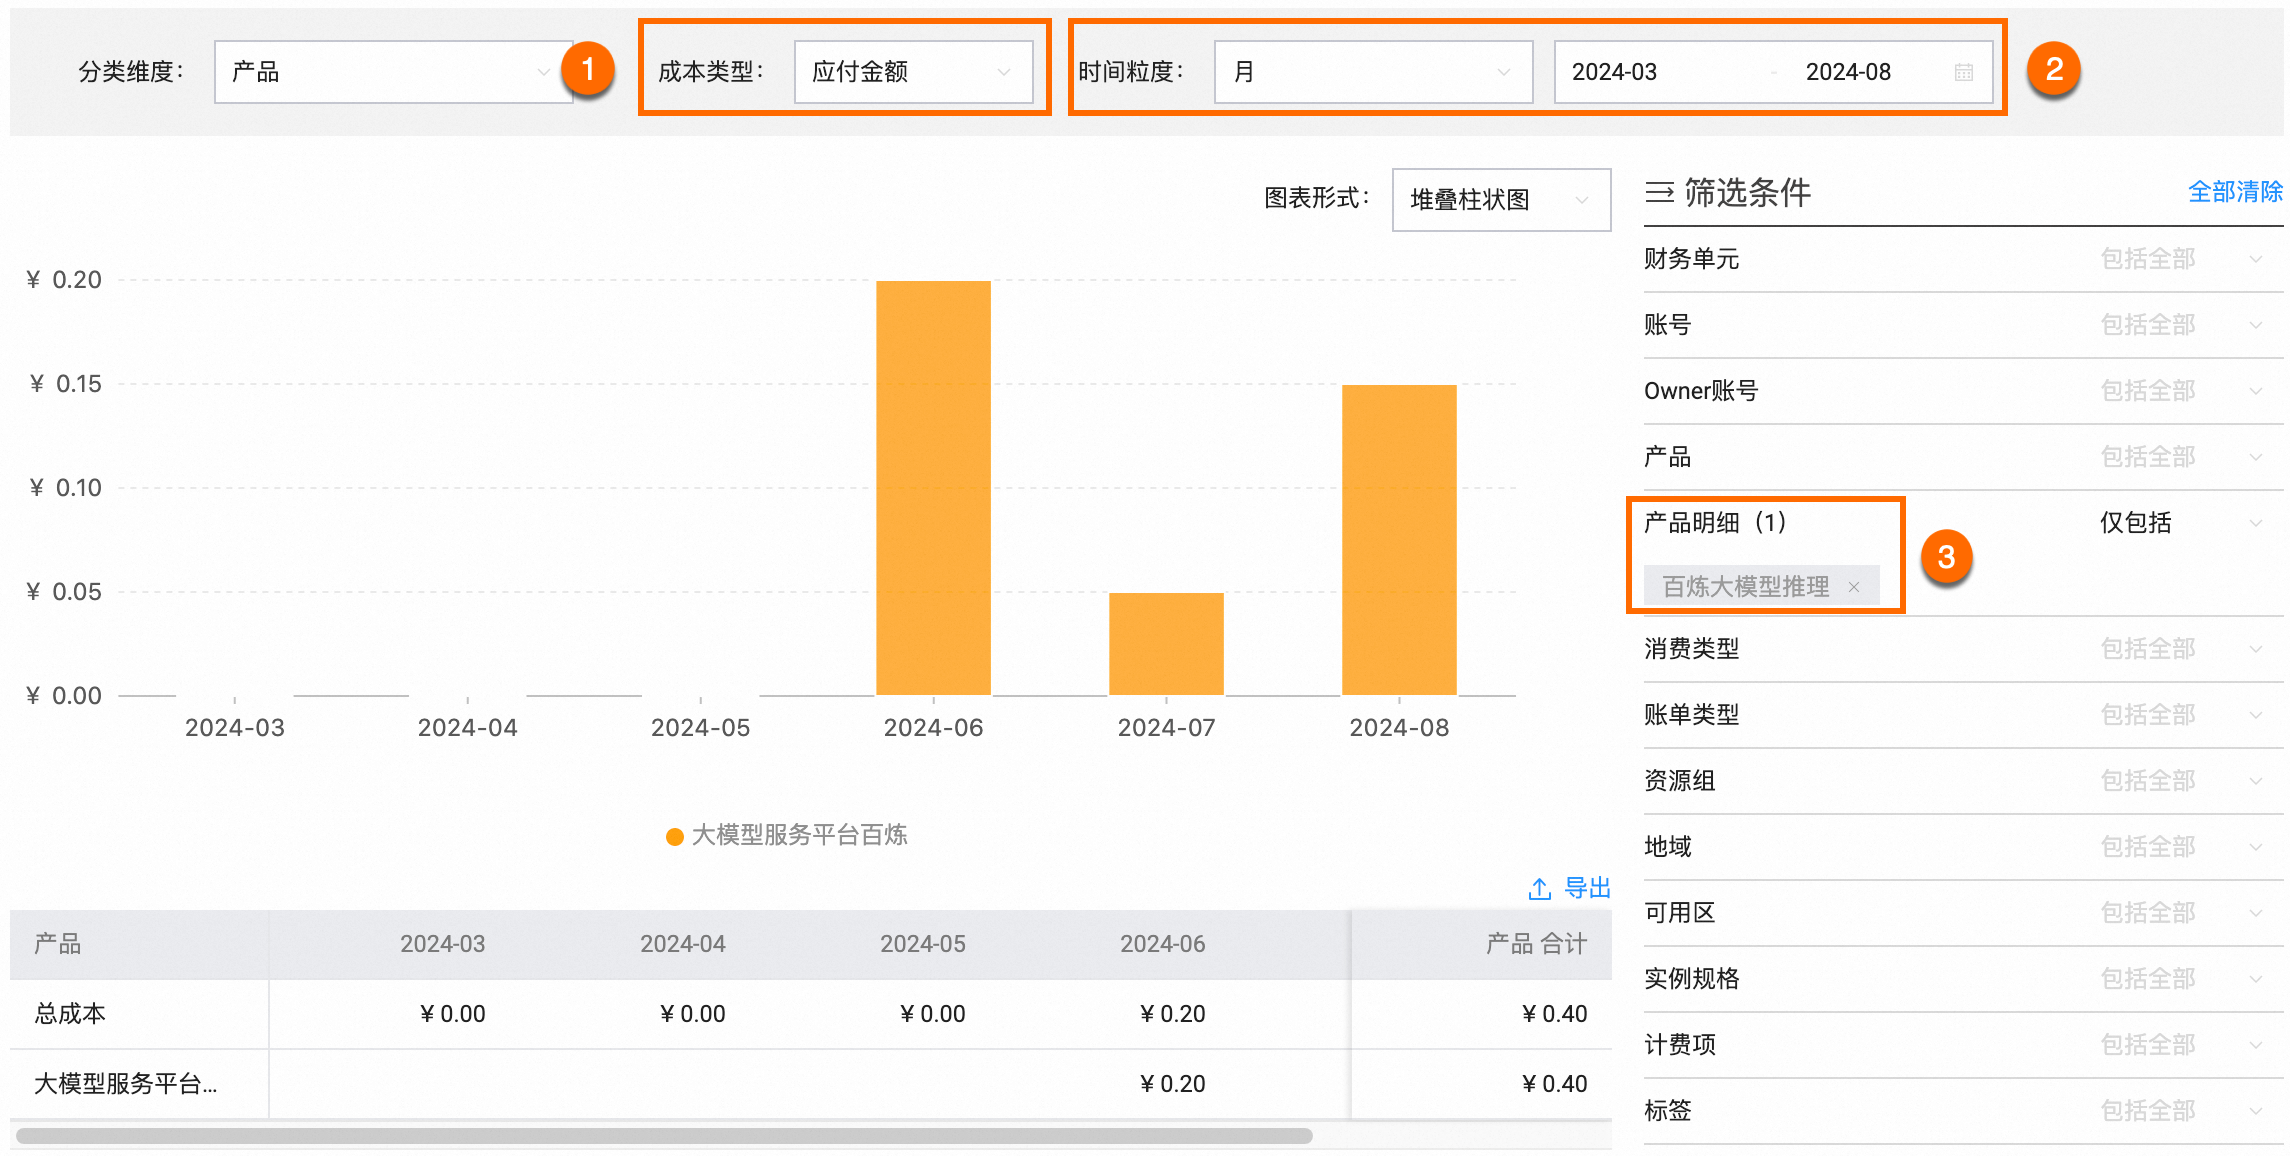The image size is (2290, 1156).
Task: Click the 2024-04 table column header
Action: 682,944
